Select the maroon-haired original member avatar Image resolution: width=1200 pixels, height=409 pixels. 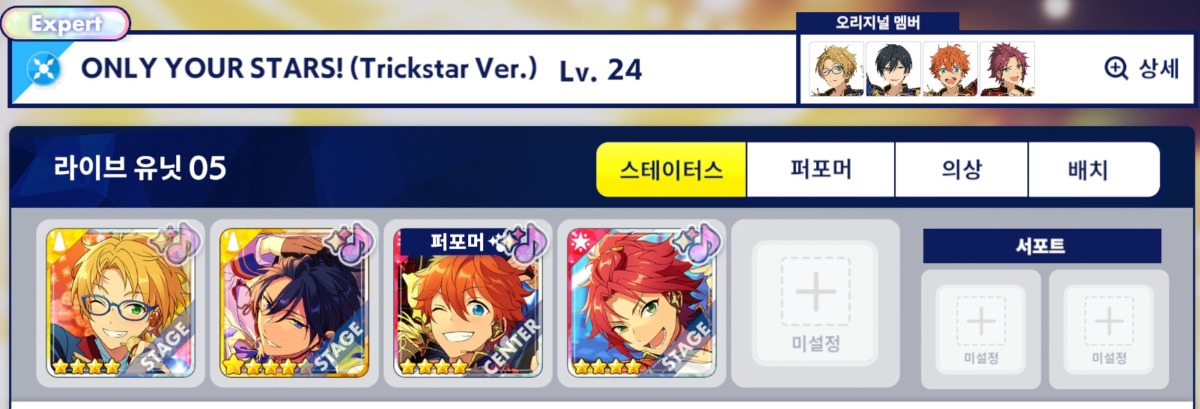[x=1007, y=68]
